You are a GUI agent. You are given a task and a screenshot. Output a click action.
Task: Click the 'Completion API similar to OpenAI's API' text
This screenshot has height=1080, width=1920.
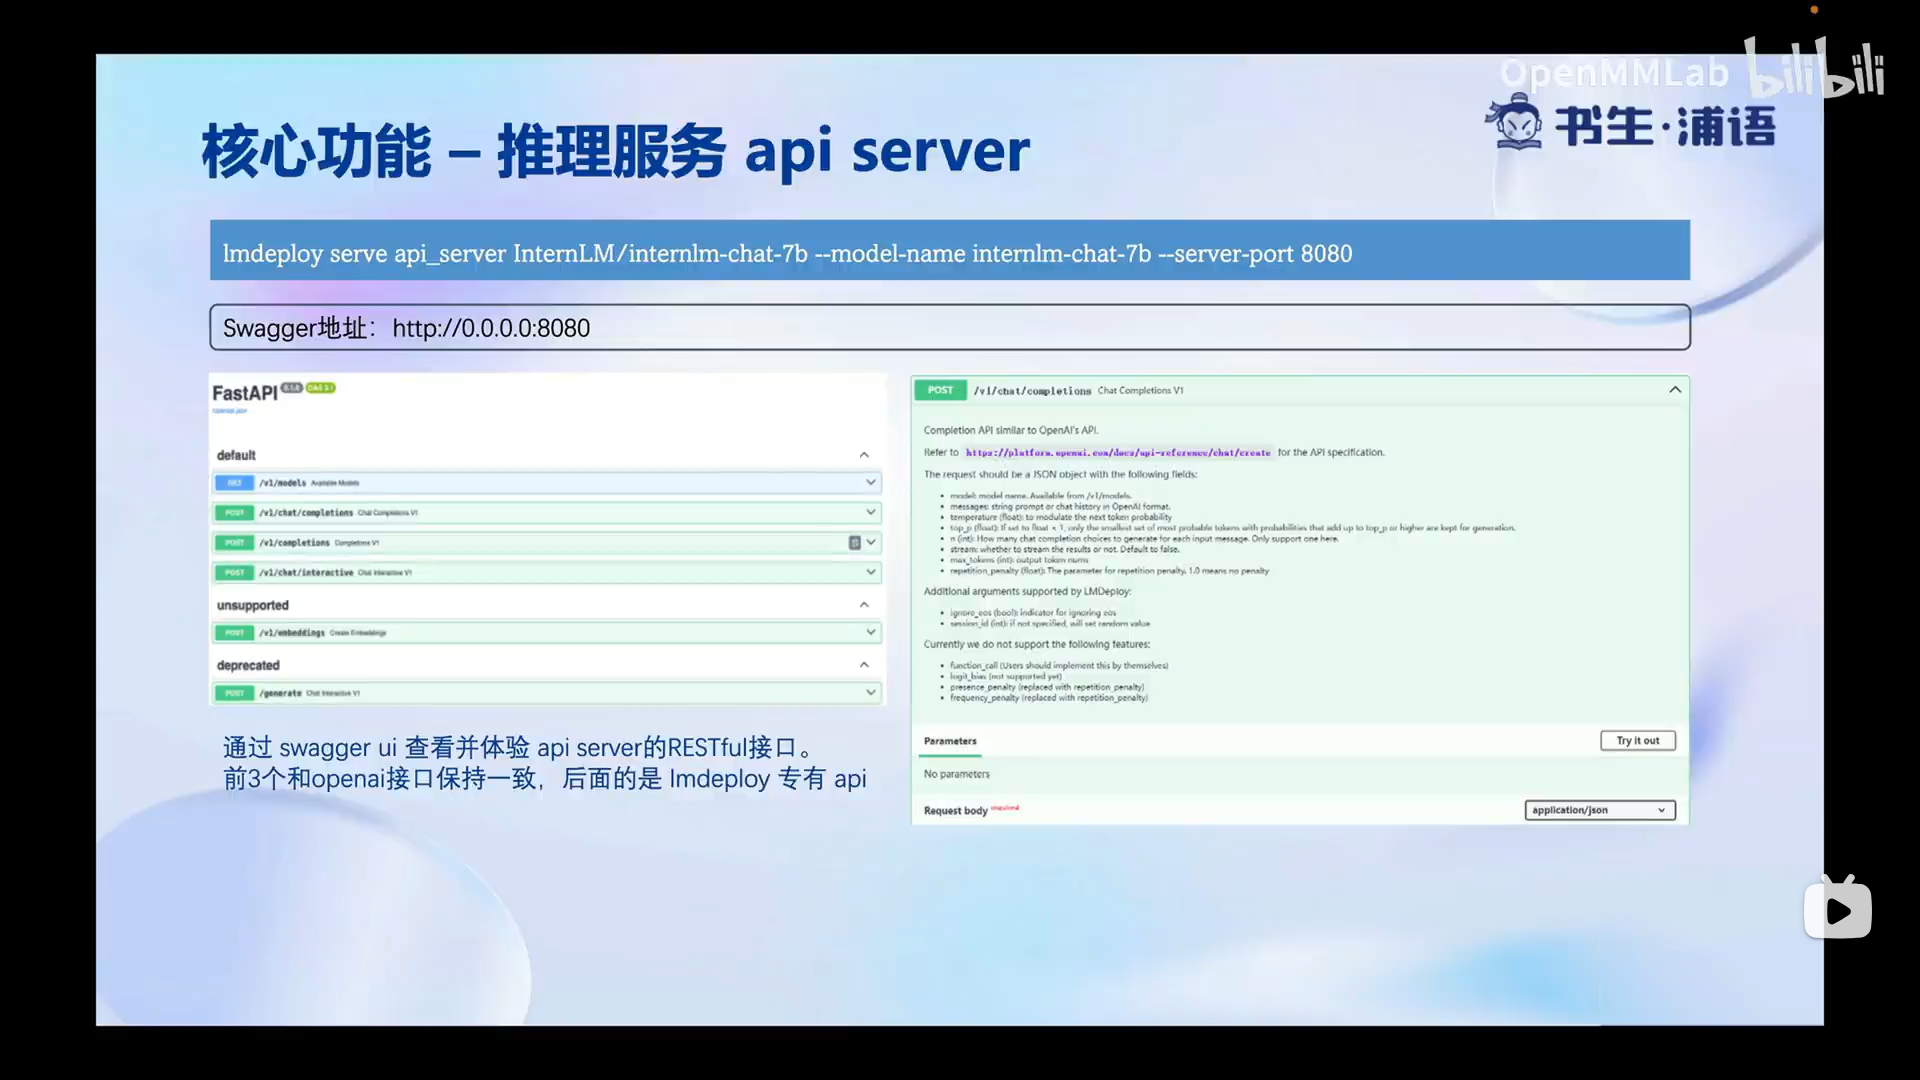[x=1011, y=430]
